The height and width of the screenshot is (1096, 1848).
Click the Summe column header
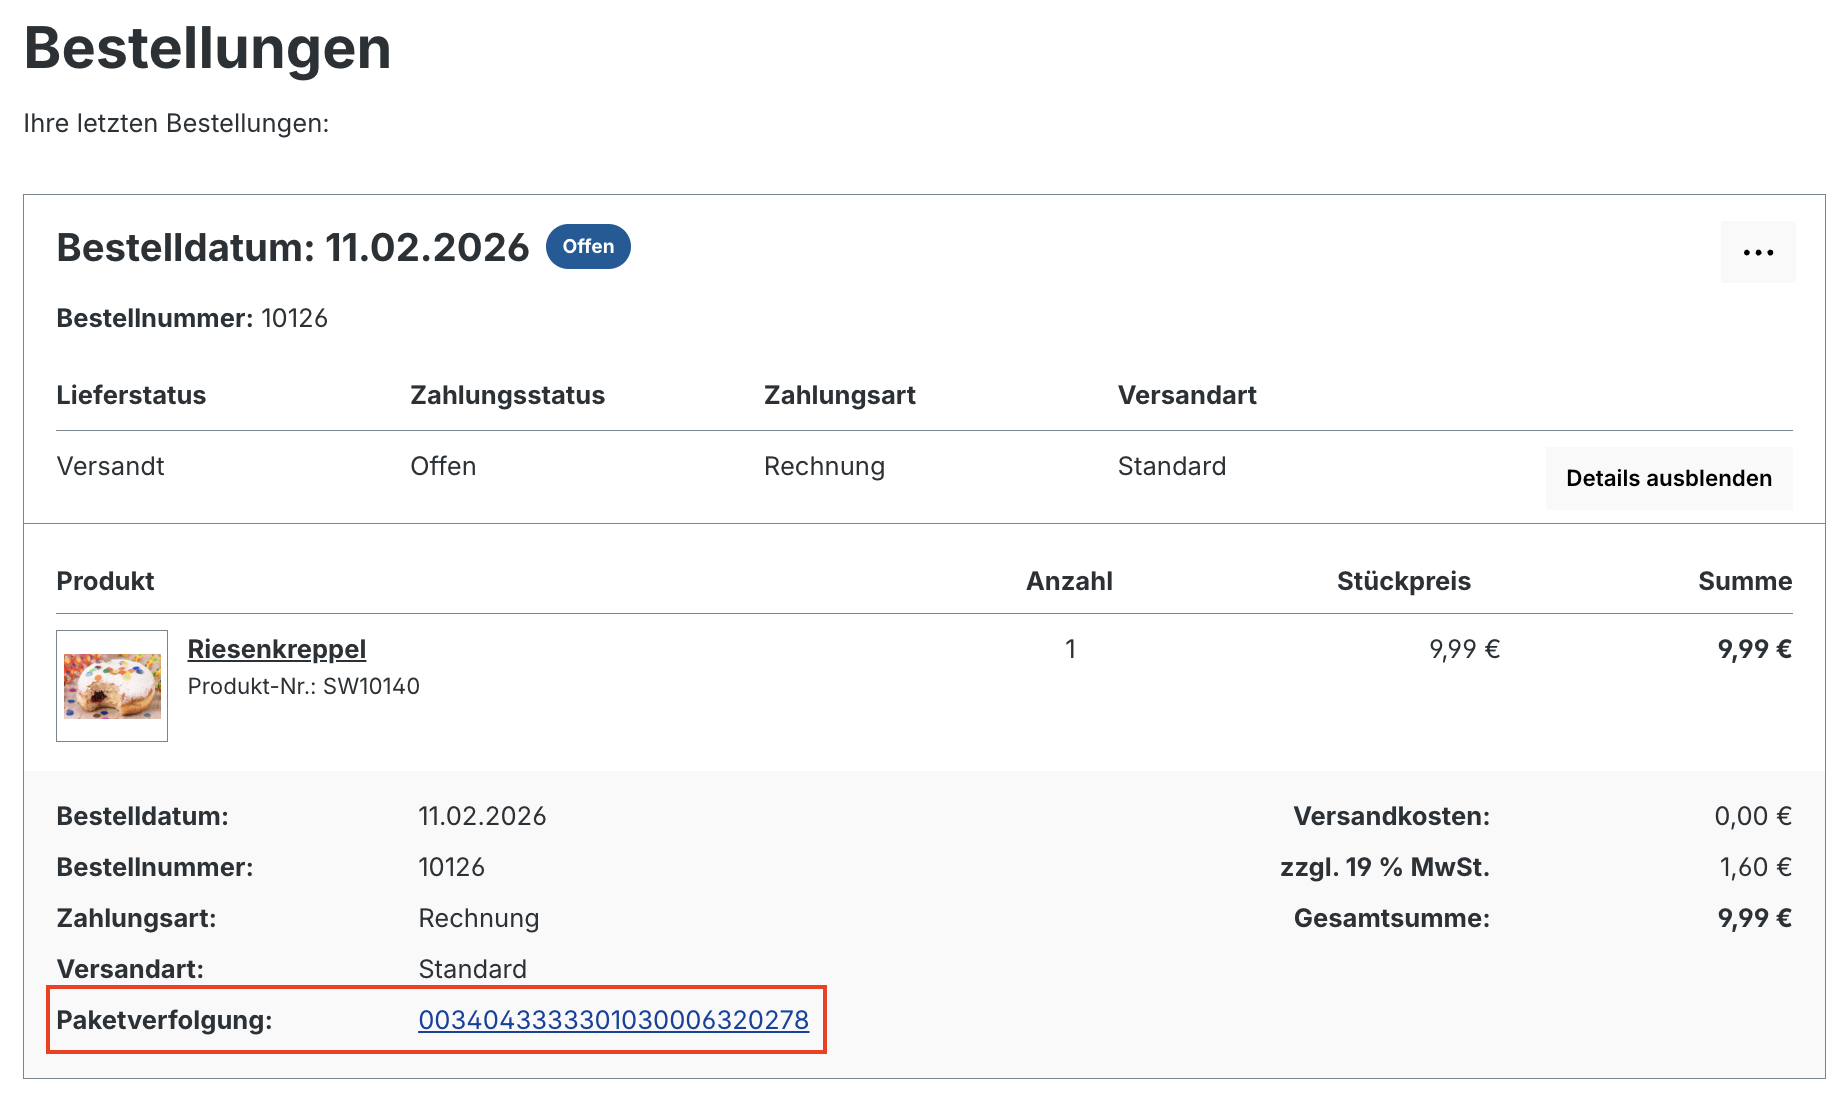[x=1744, y=581]
